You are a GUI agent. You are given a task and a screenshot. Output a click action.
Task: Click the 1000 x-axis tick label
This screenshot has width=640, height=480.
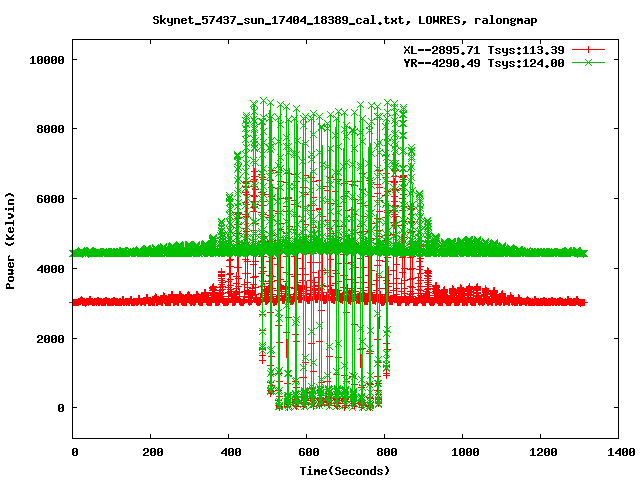click(465, 452)
